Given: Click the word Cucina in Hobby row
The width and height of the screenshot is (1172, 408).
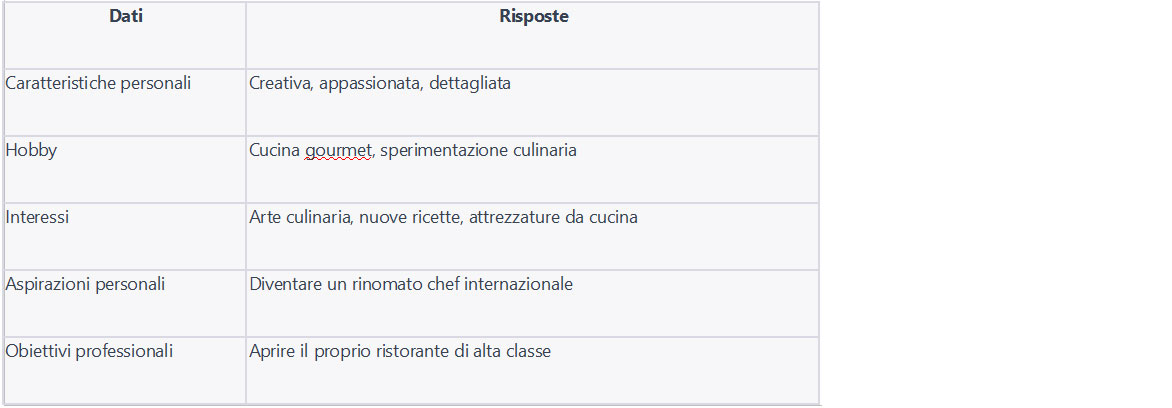Looking at the screenshot, I should pos(275,150).
